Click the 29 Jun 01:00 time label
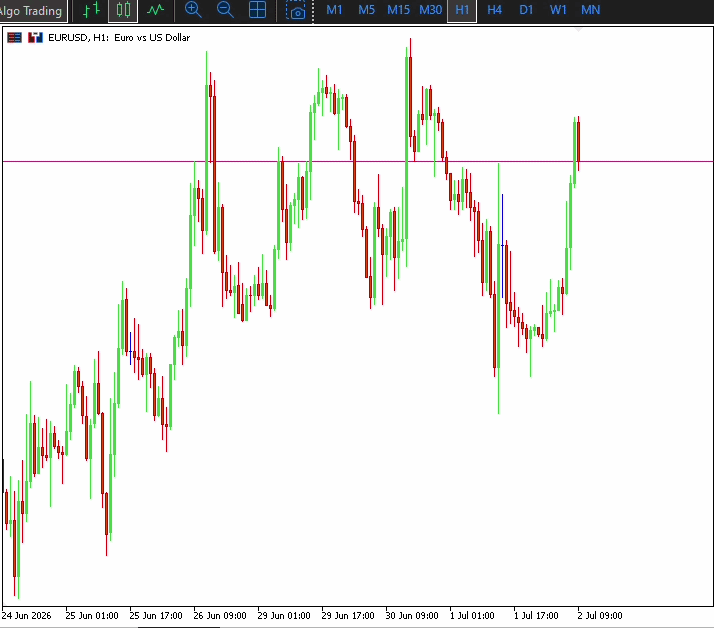714x628 pixels. (284, 616)
